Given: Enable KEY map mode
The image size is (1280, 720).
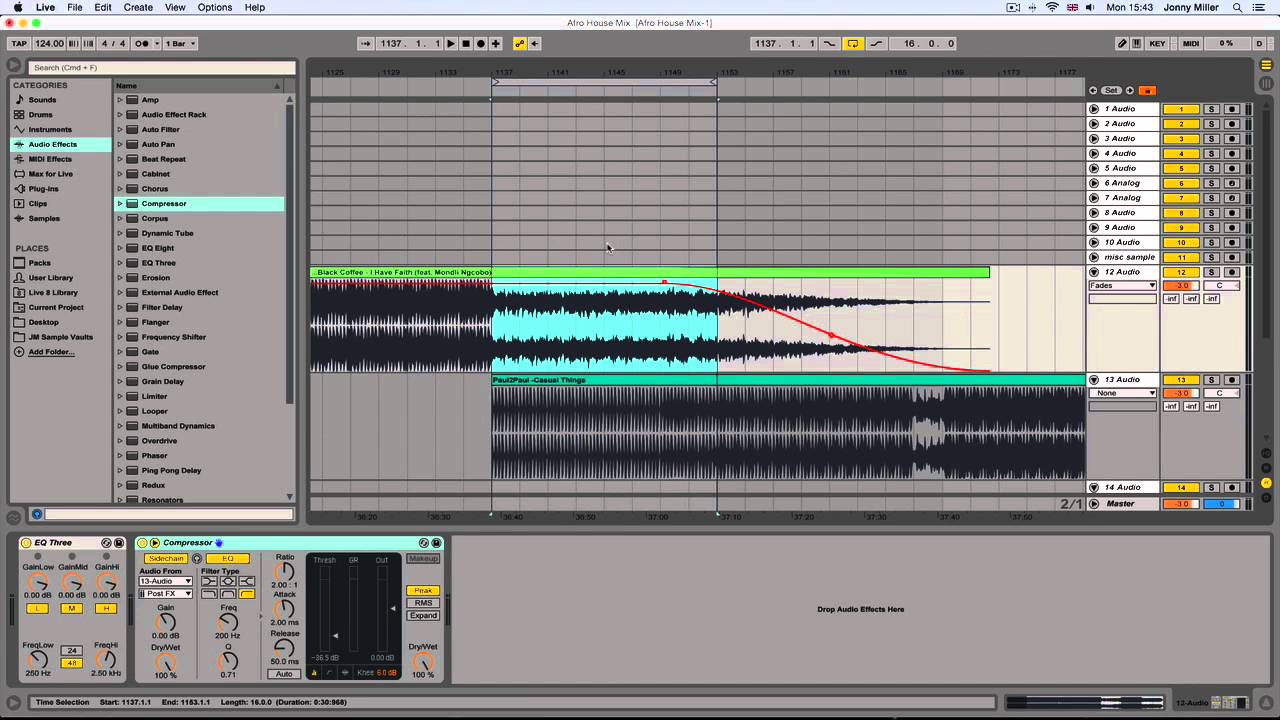Looking at the screenshot, I should pyautogui.click(x=1158, y=43).
